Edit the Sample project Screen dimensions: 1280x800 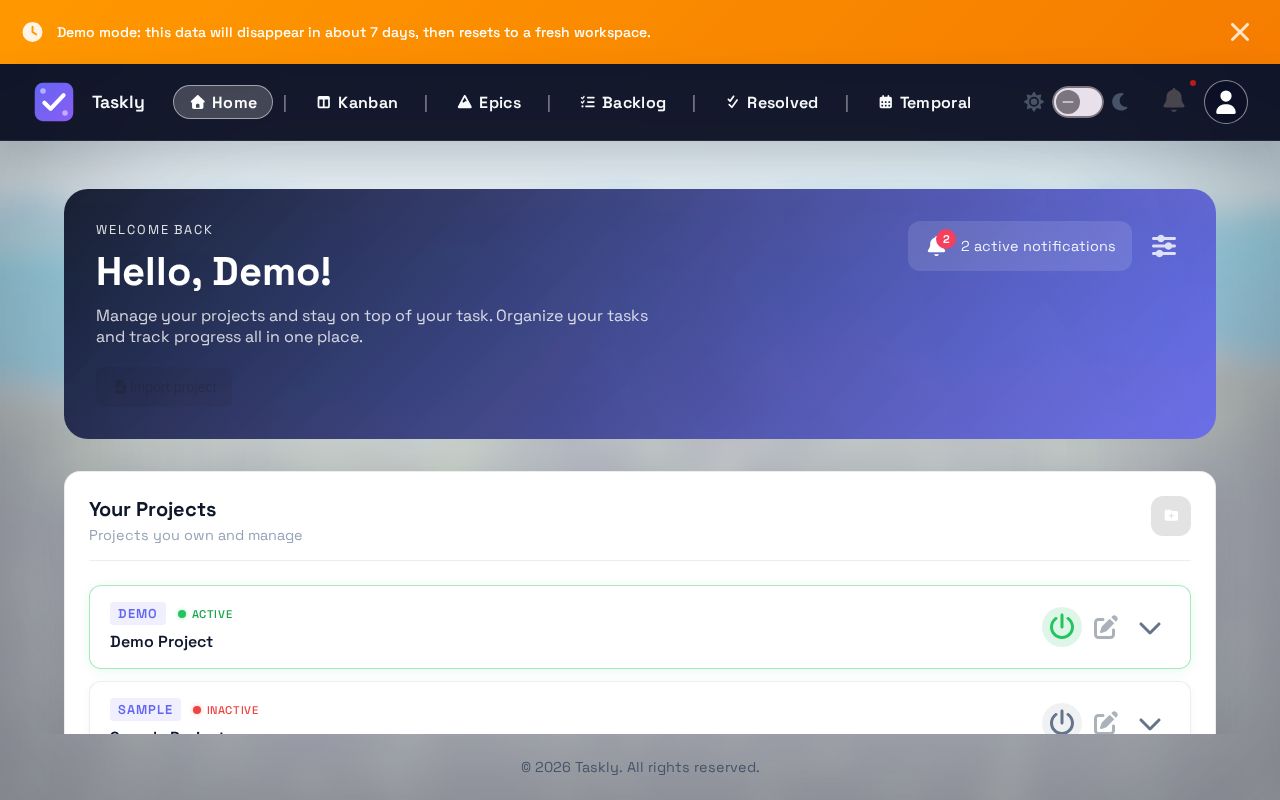point(1106,722)
